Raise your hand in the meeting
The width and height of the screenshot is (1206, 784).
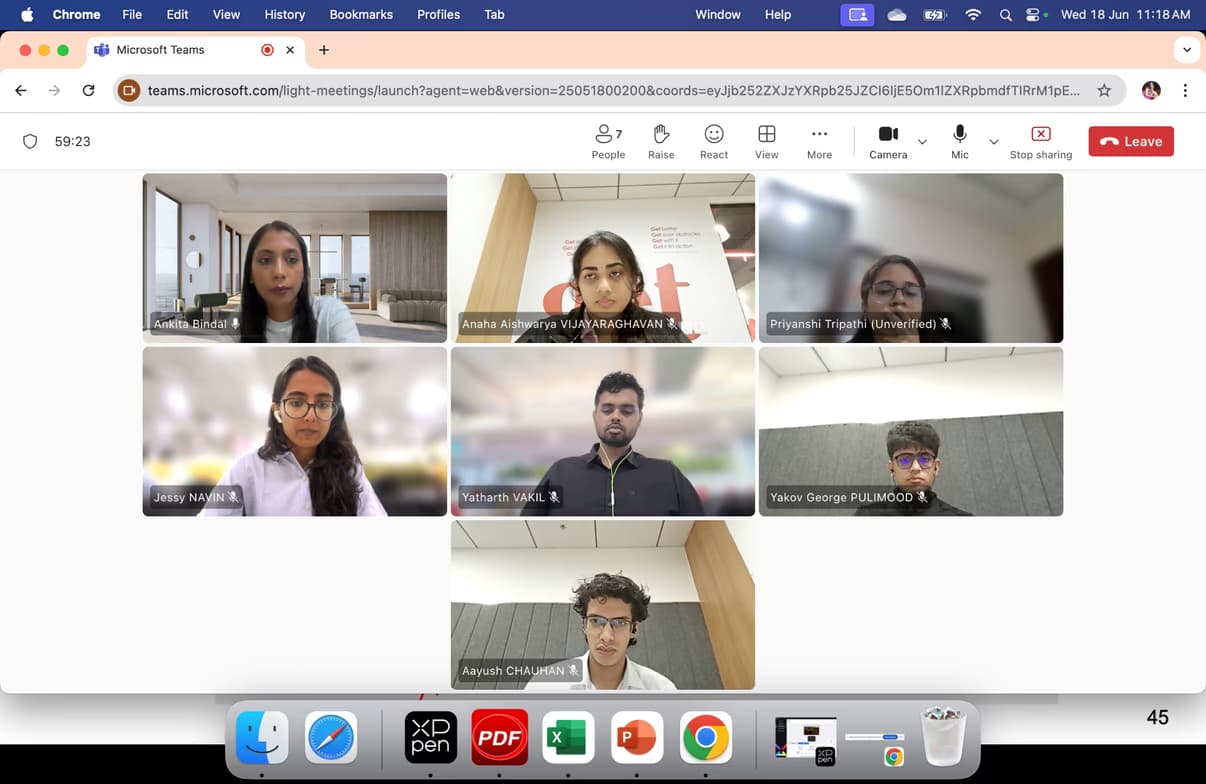click(660, 142)
